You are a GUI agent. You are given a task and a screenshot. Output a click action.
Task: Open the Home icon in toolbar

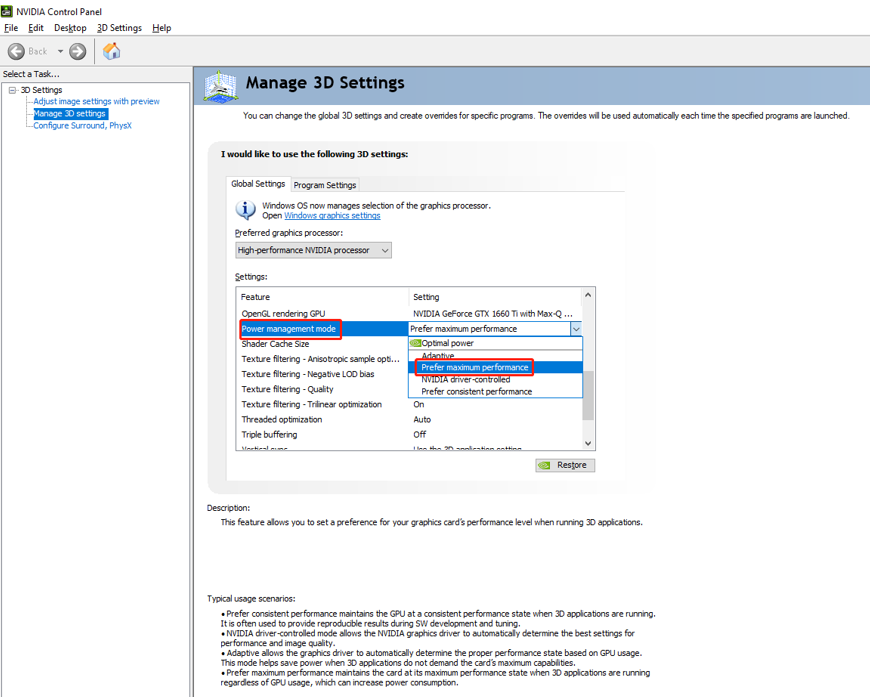tap(112, 51)
